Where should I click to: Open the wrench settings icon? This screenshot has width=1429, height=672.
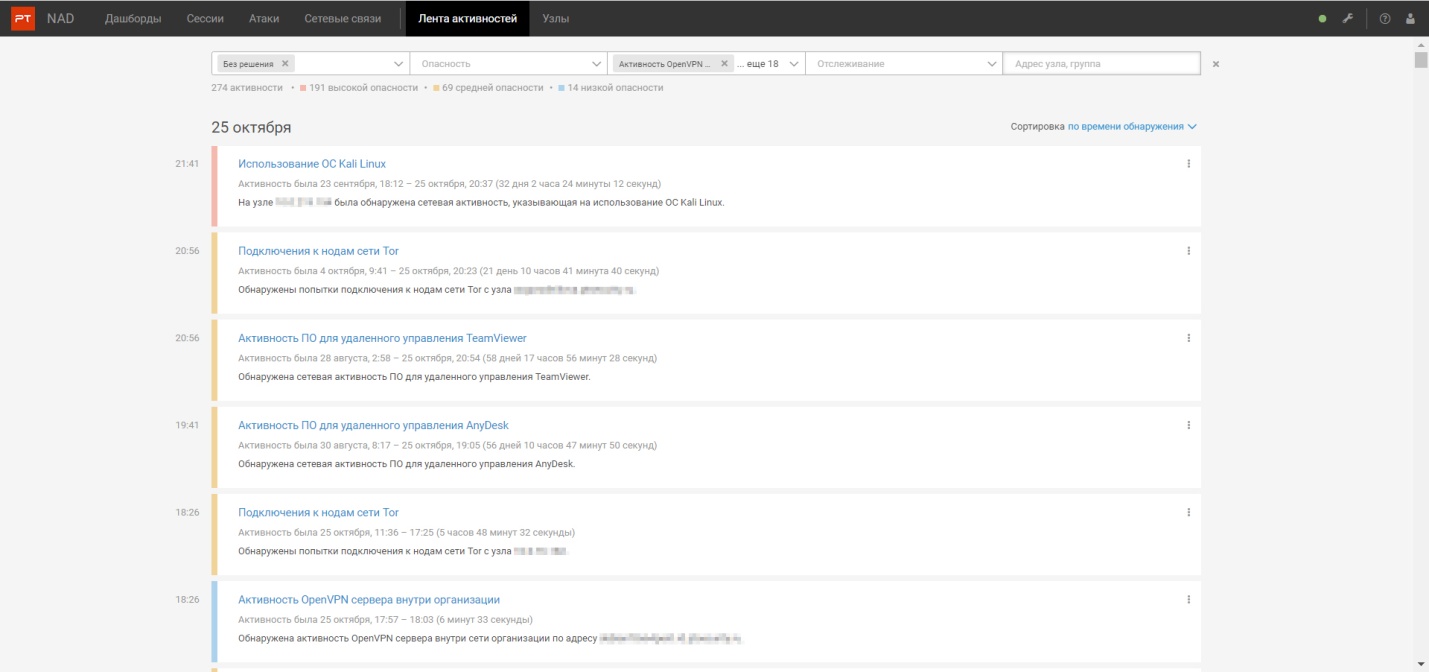tap(1348, 18)
